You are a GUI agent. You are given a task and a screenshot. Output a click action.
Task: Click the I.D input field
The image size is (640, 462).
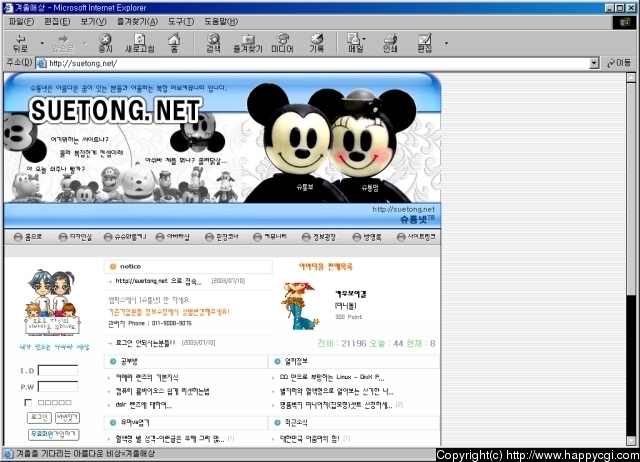coord(58,371)
